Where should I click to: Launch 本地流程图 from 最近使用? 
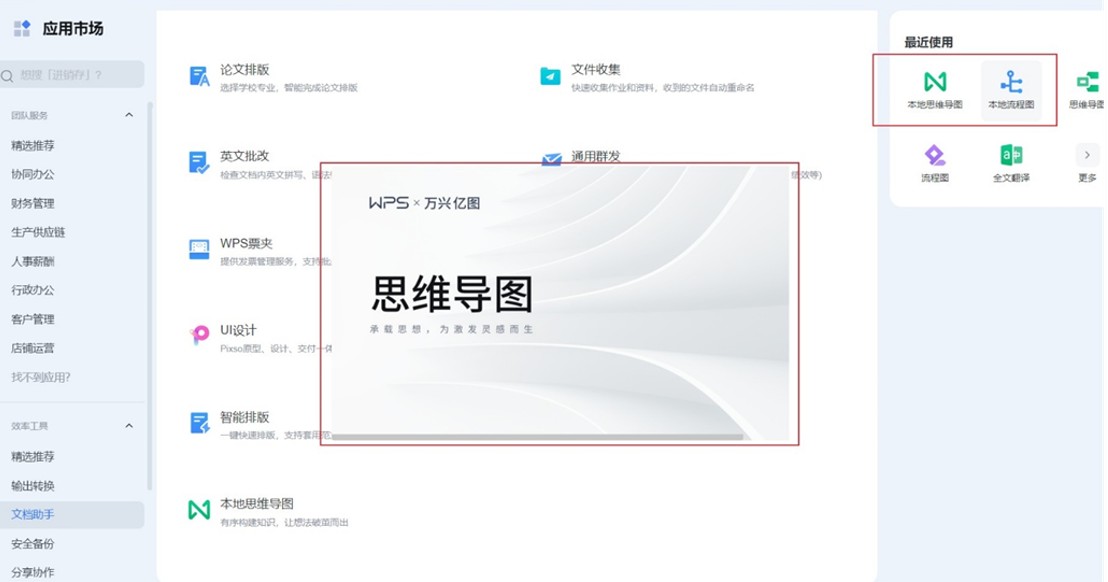click(x=1011, y=90)
